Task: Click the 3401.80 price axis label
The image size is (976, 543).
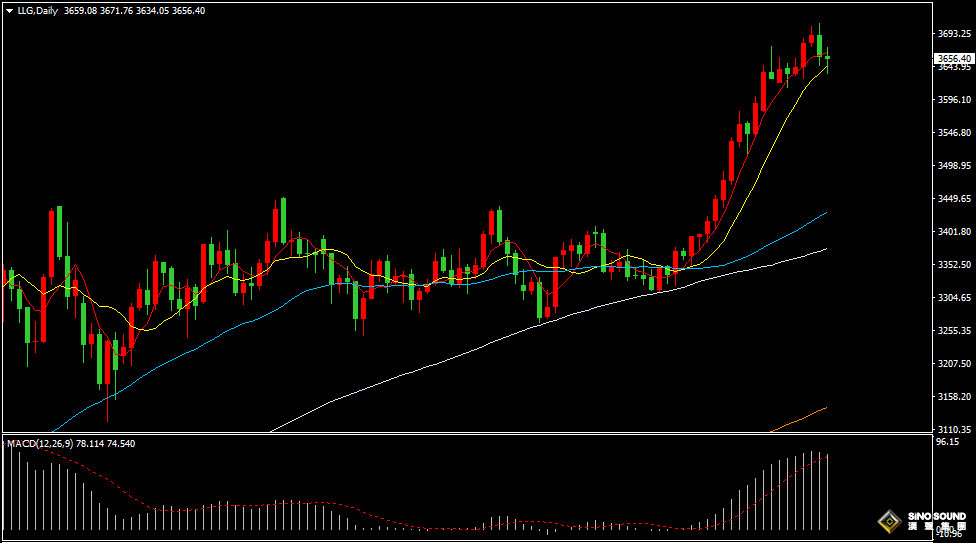Action: pos(954,232)
